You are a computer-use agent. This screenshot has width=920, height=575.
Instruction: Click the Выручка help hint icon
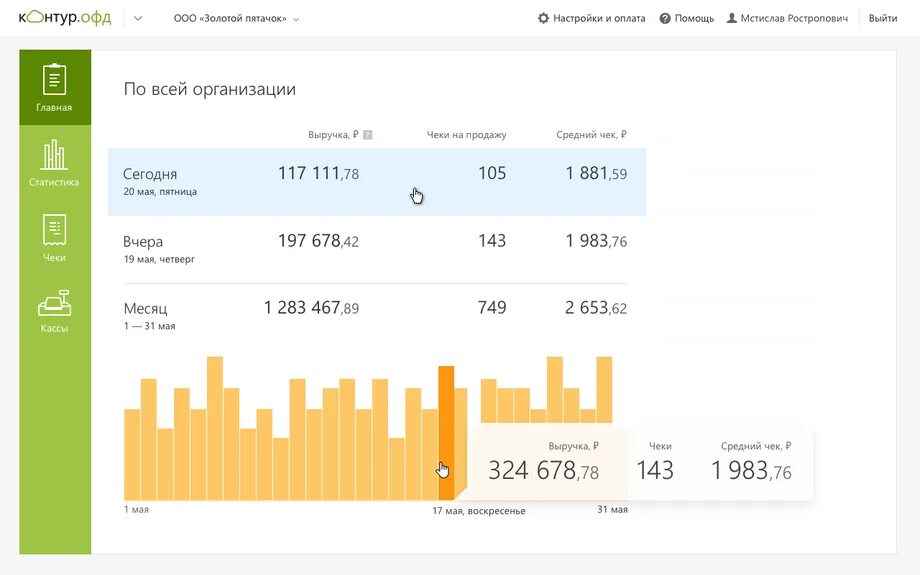(x=367, y=135)
